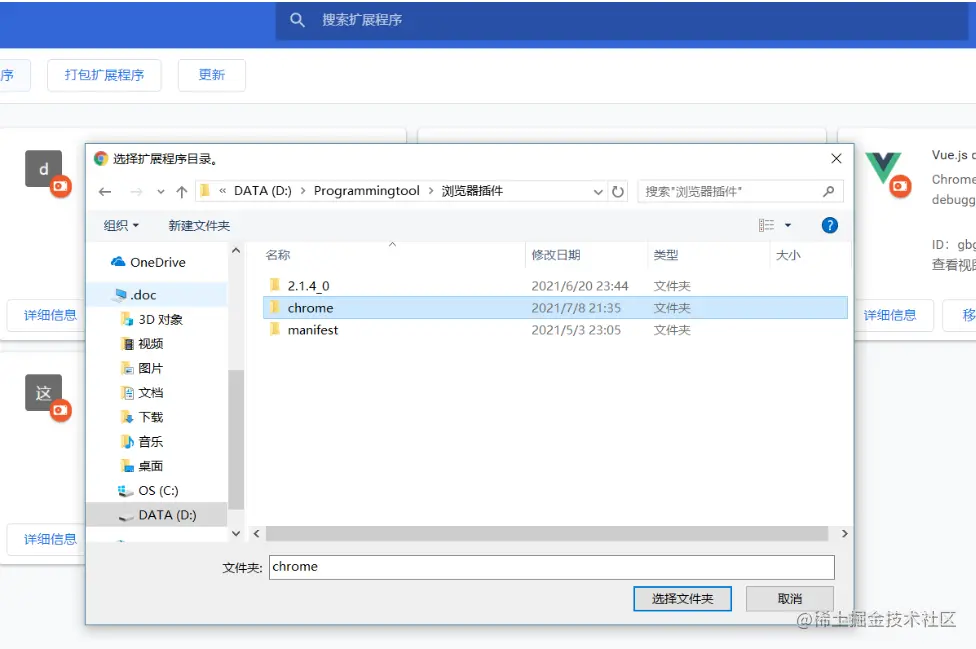Click 取消 to cancel the dialog
This screenshot has height=649, width=976.
point(789,599)
